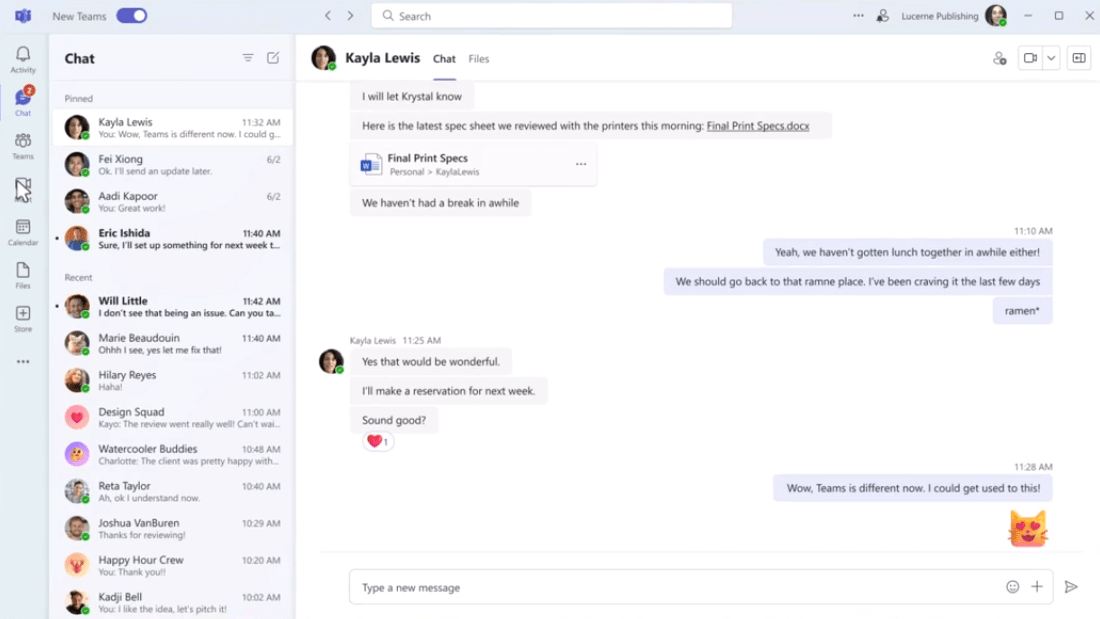
Task: Open the emoji picker in compose box
Action: (x=1012, y=587)
